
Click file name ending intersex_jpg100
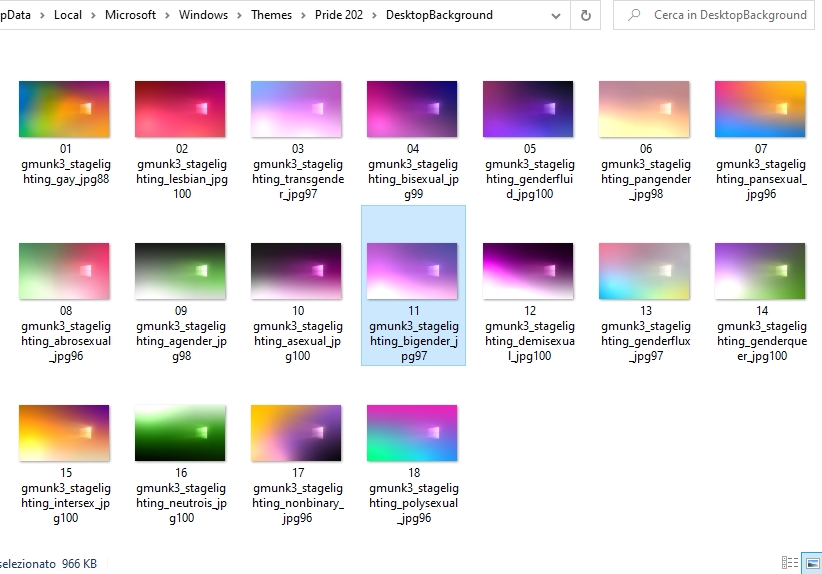click(66, 495)
